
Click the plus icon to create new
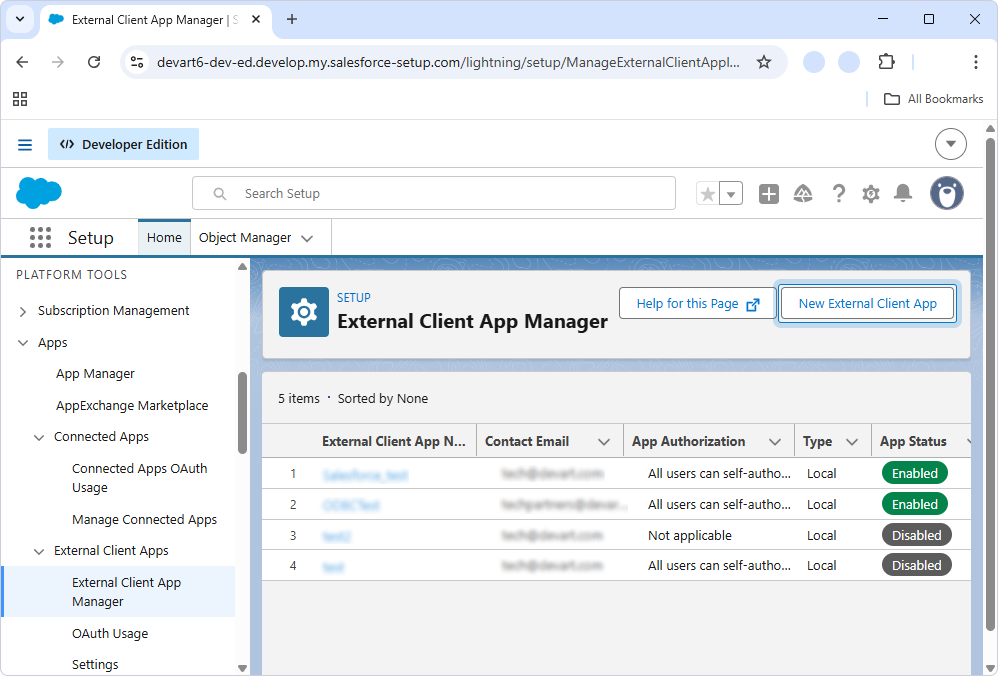coord(769,193)
